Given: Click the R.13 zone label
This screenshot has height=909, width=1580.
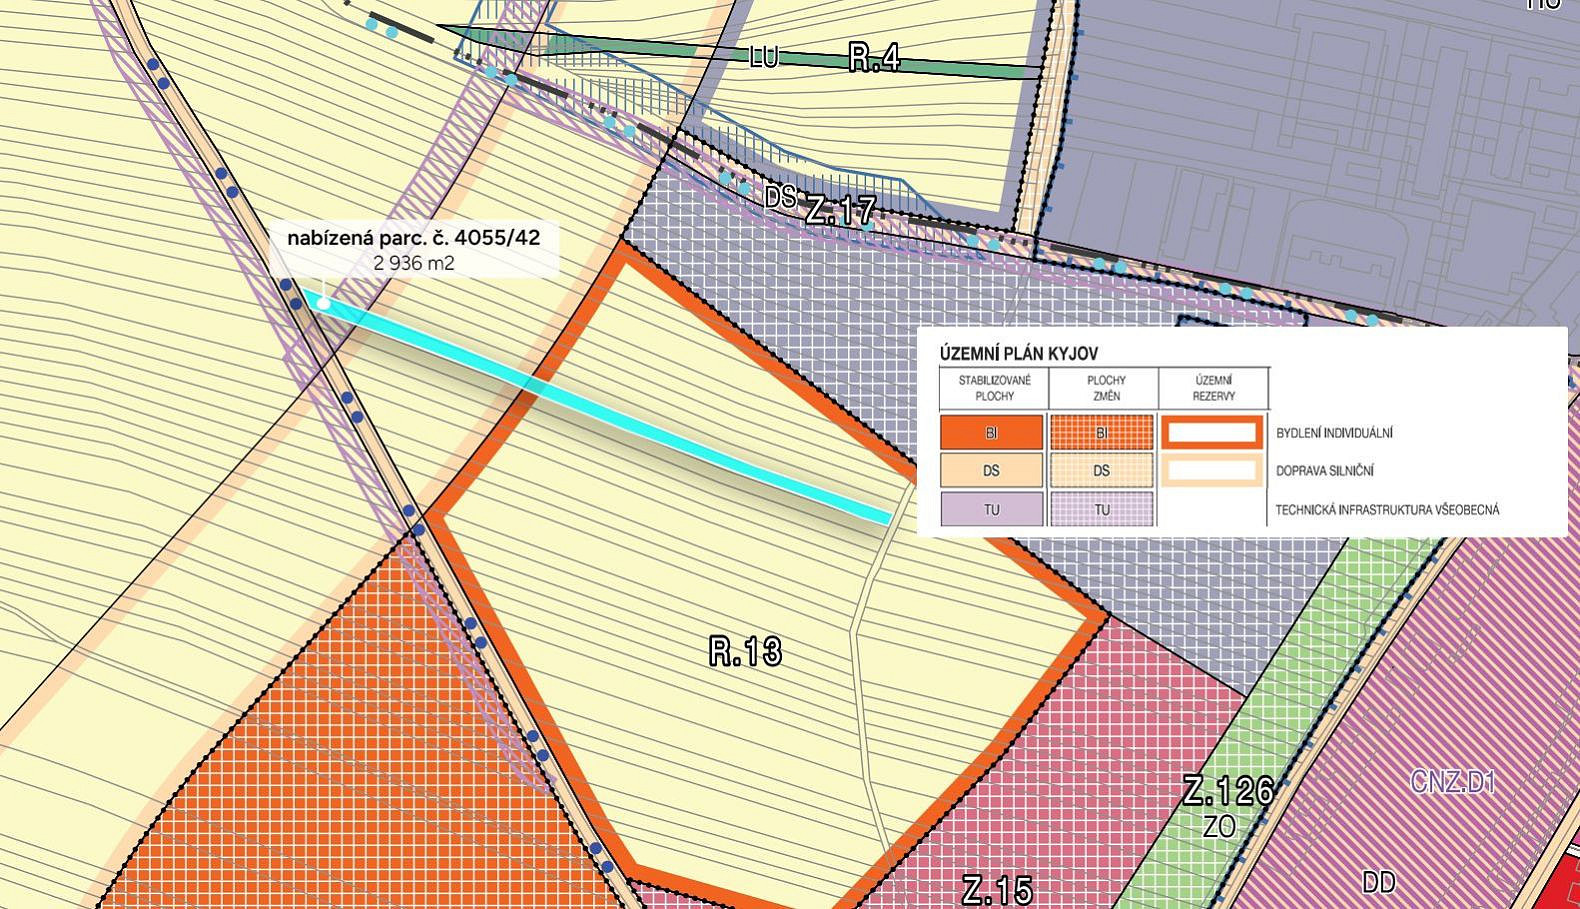Looking at the screenshot, I should click(x=745, y=652).
